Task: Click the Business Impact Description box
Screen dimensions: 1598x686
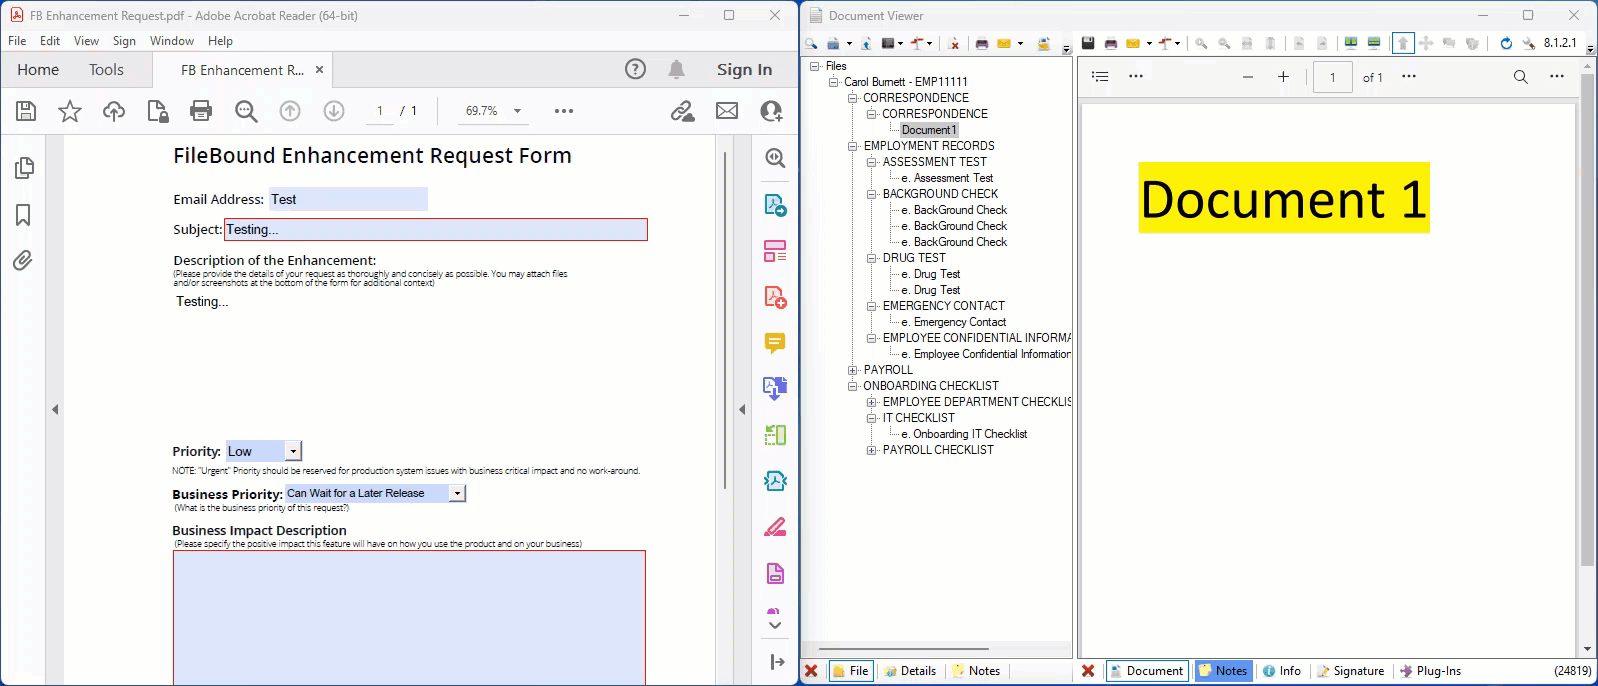Action: tap(409, 617)
